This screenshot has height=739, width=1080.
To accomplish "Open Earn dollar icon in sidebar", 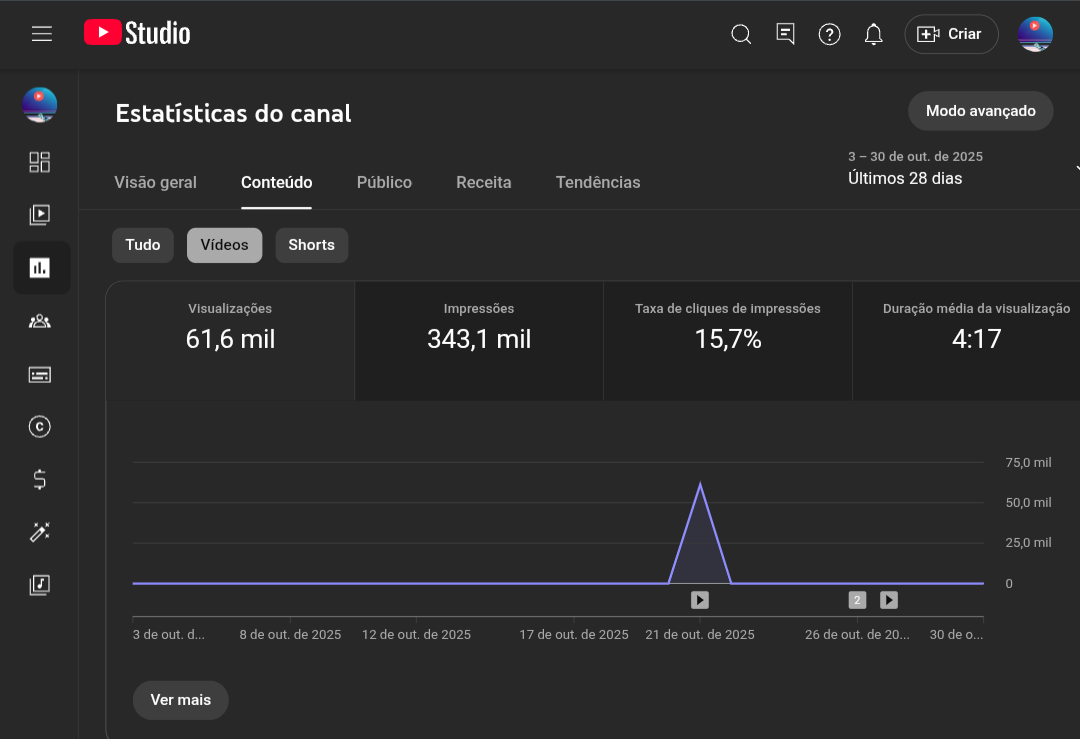I will click(40, 480).
